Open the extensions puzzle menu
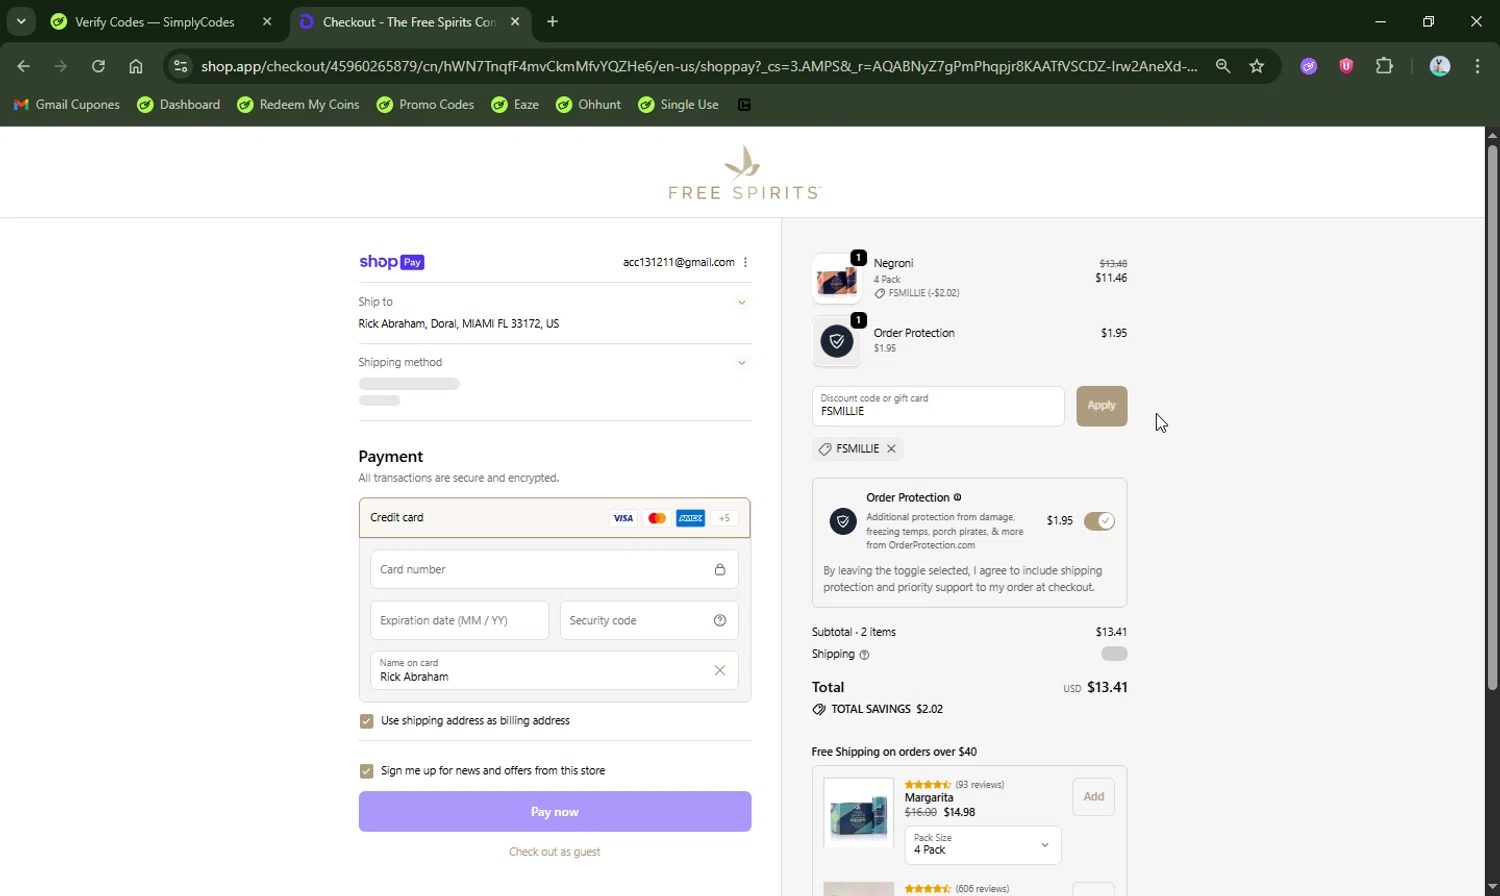 [x=1384, y=66]
